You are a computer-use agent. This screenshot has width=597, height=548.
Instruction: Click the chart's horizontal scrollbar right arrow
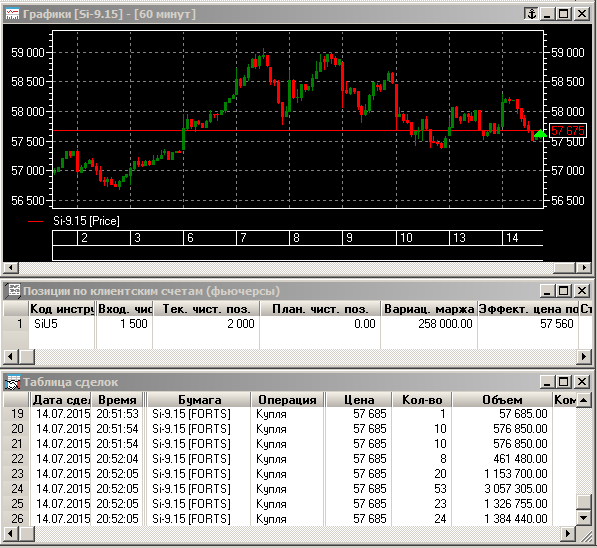click(x=584, y=268)
